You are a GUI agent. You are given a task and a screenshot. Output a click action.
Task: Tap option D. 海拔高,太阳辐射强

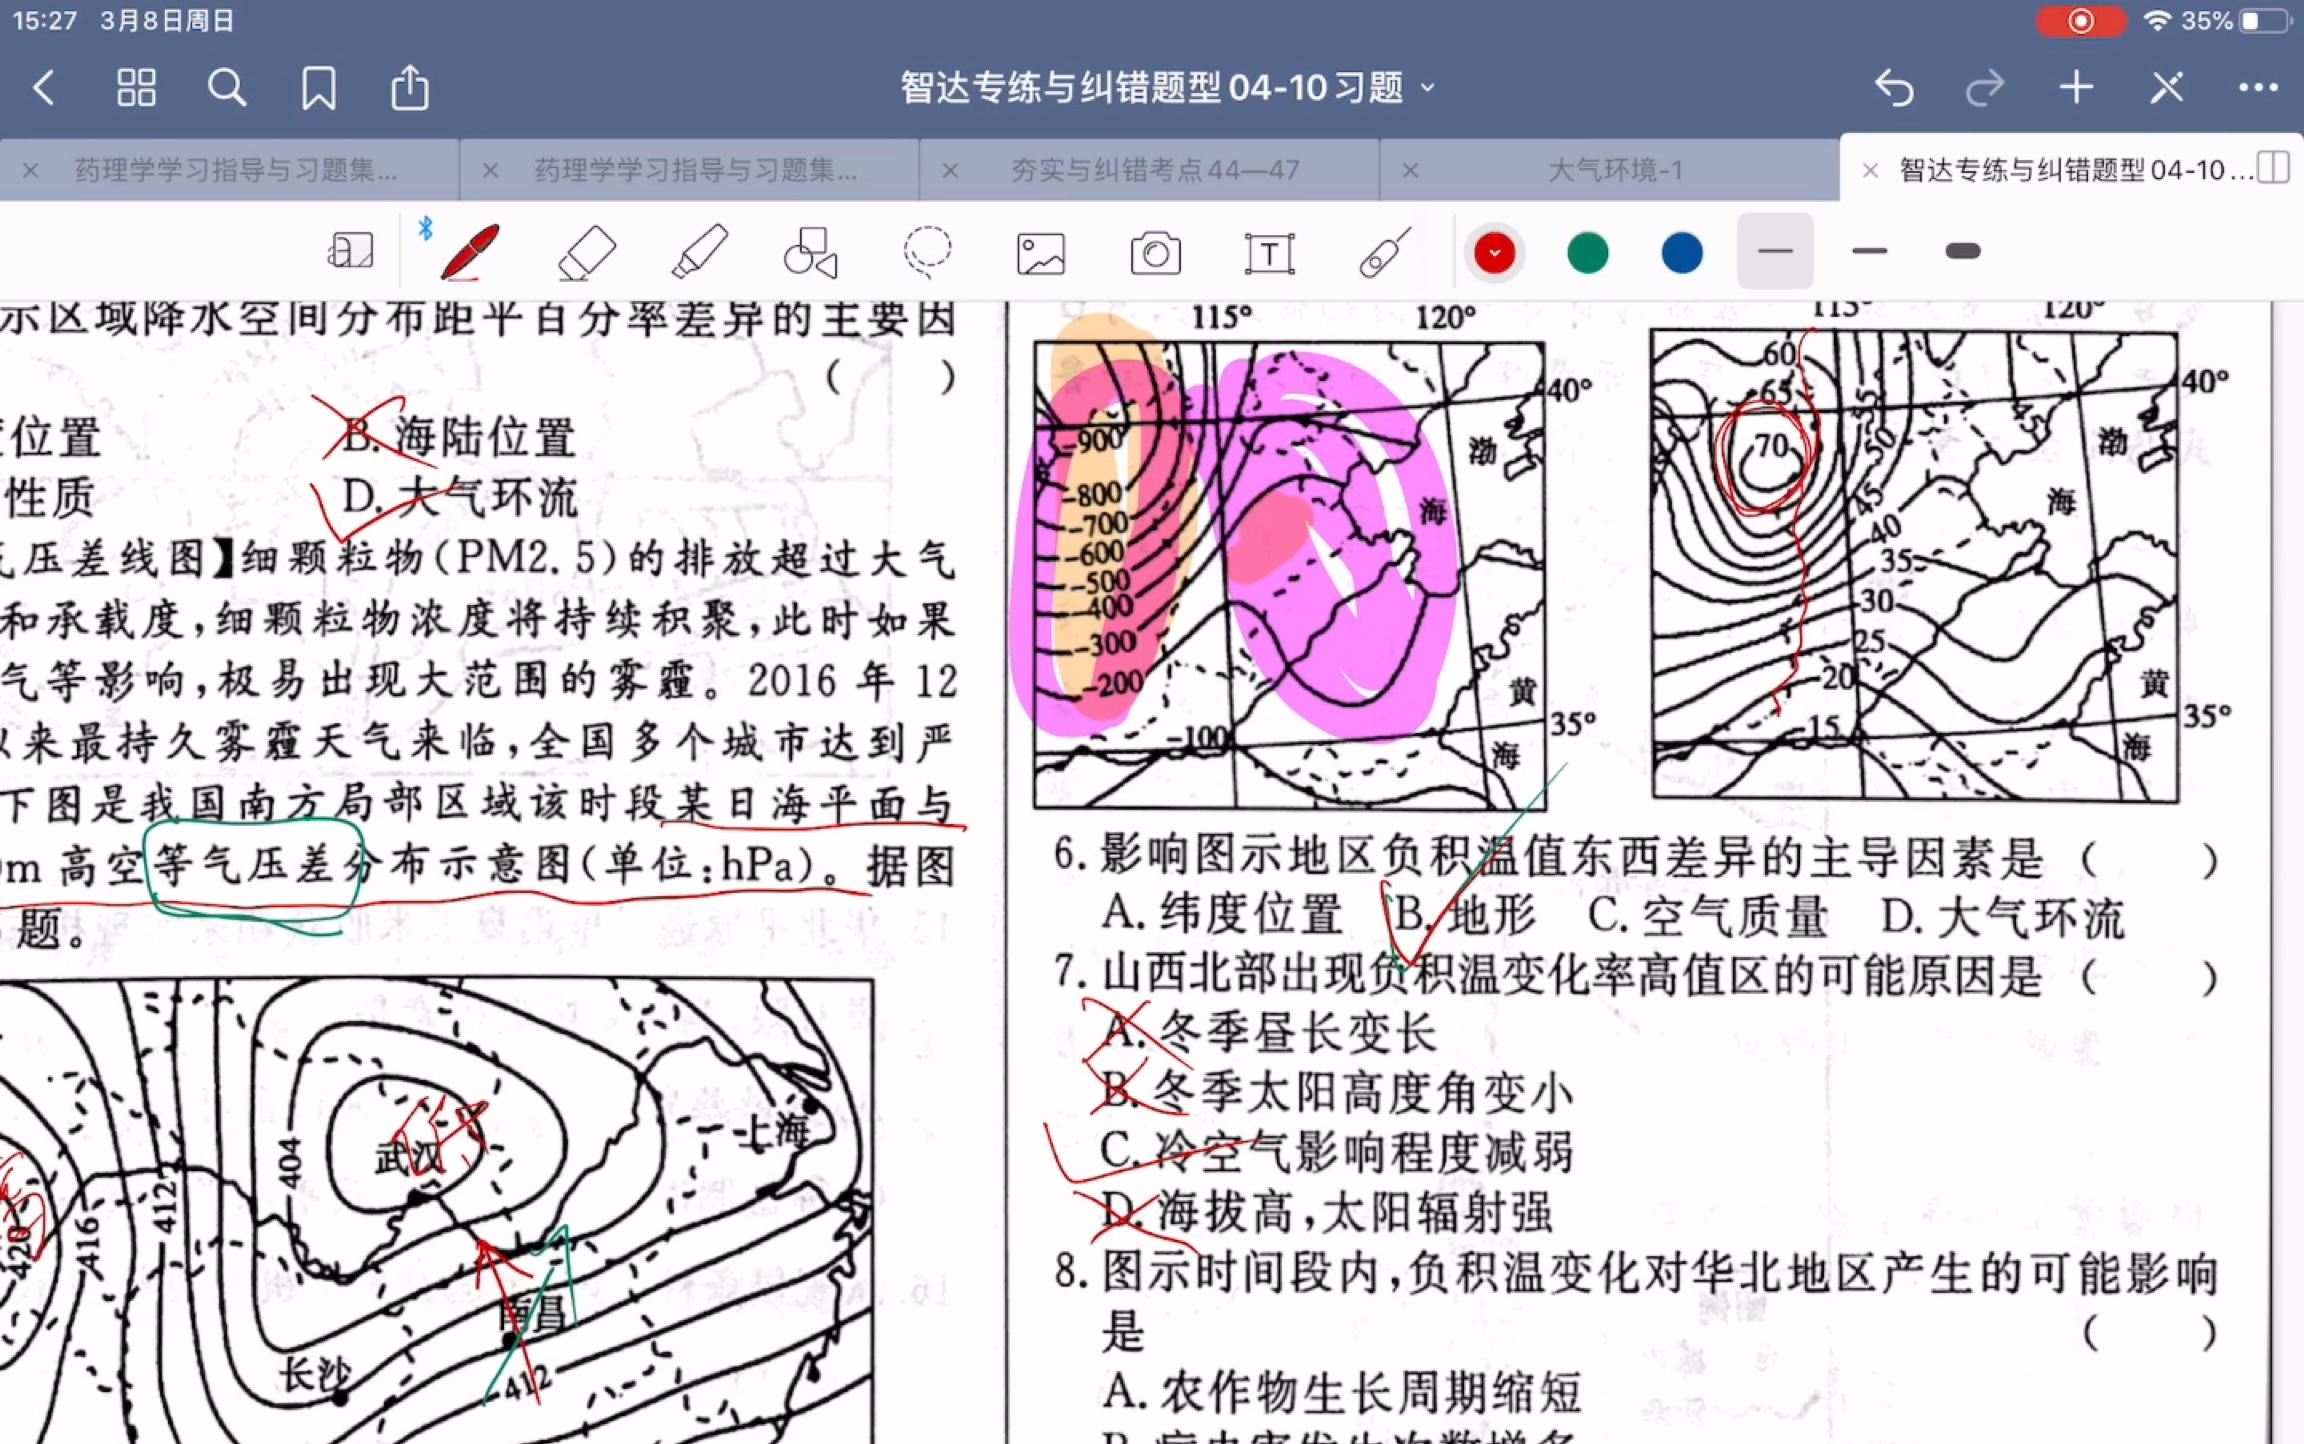(1327, 1212)
